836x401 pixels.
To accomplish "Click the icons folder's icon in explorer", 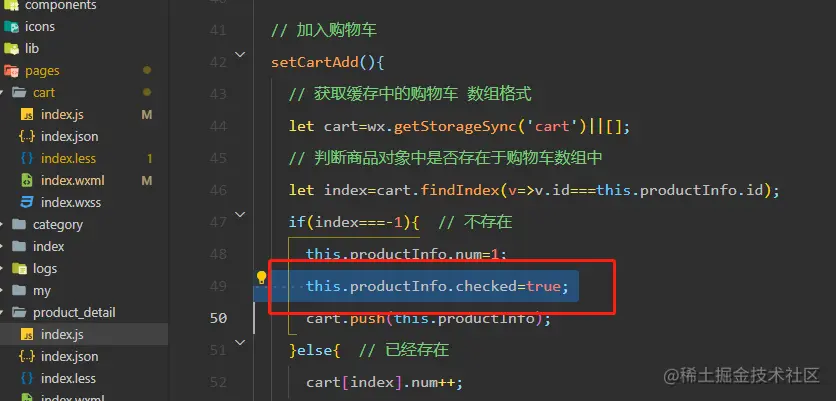I will coord(11,27).
